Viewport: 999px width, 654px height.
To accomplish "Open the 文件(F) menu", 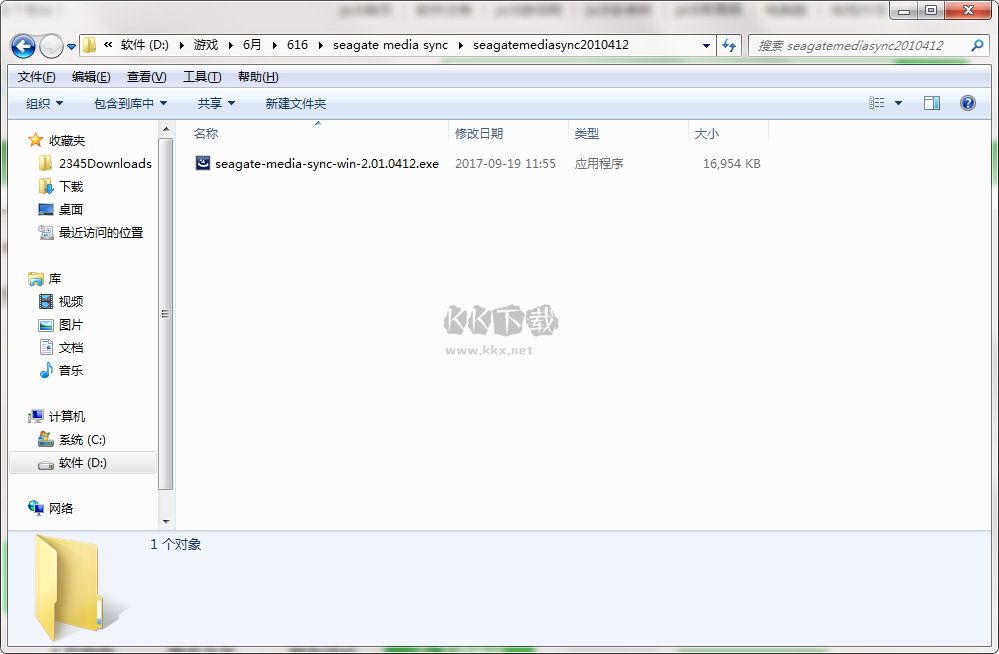I will (35, 76).
